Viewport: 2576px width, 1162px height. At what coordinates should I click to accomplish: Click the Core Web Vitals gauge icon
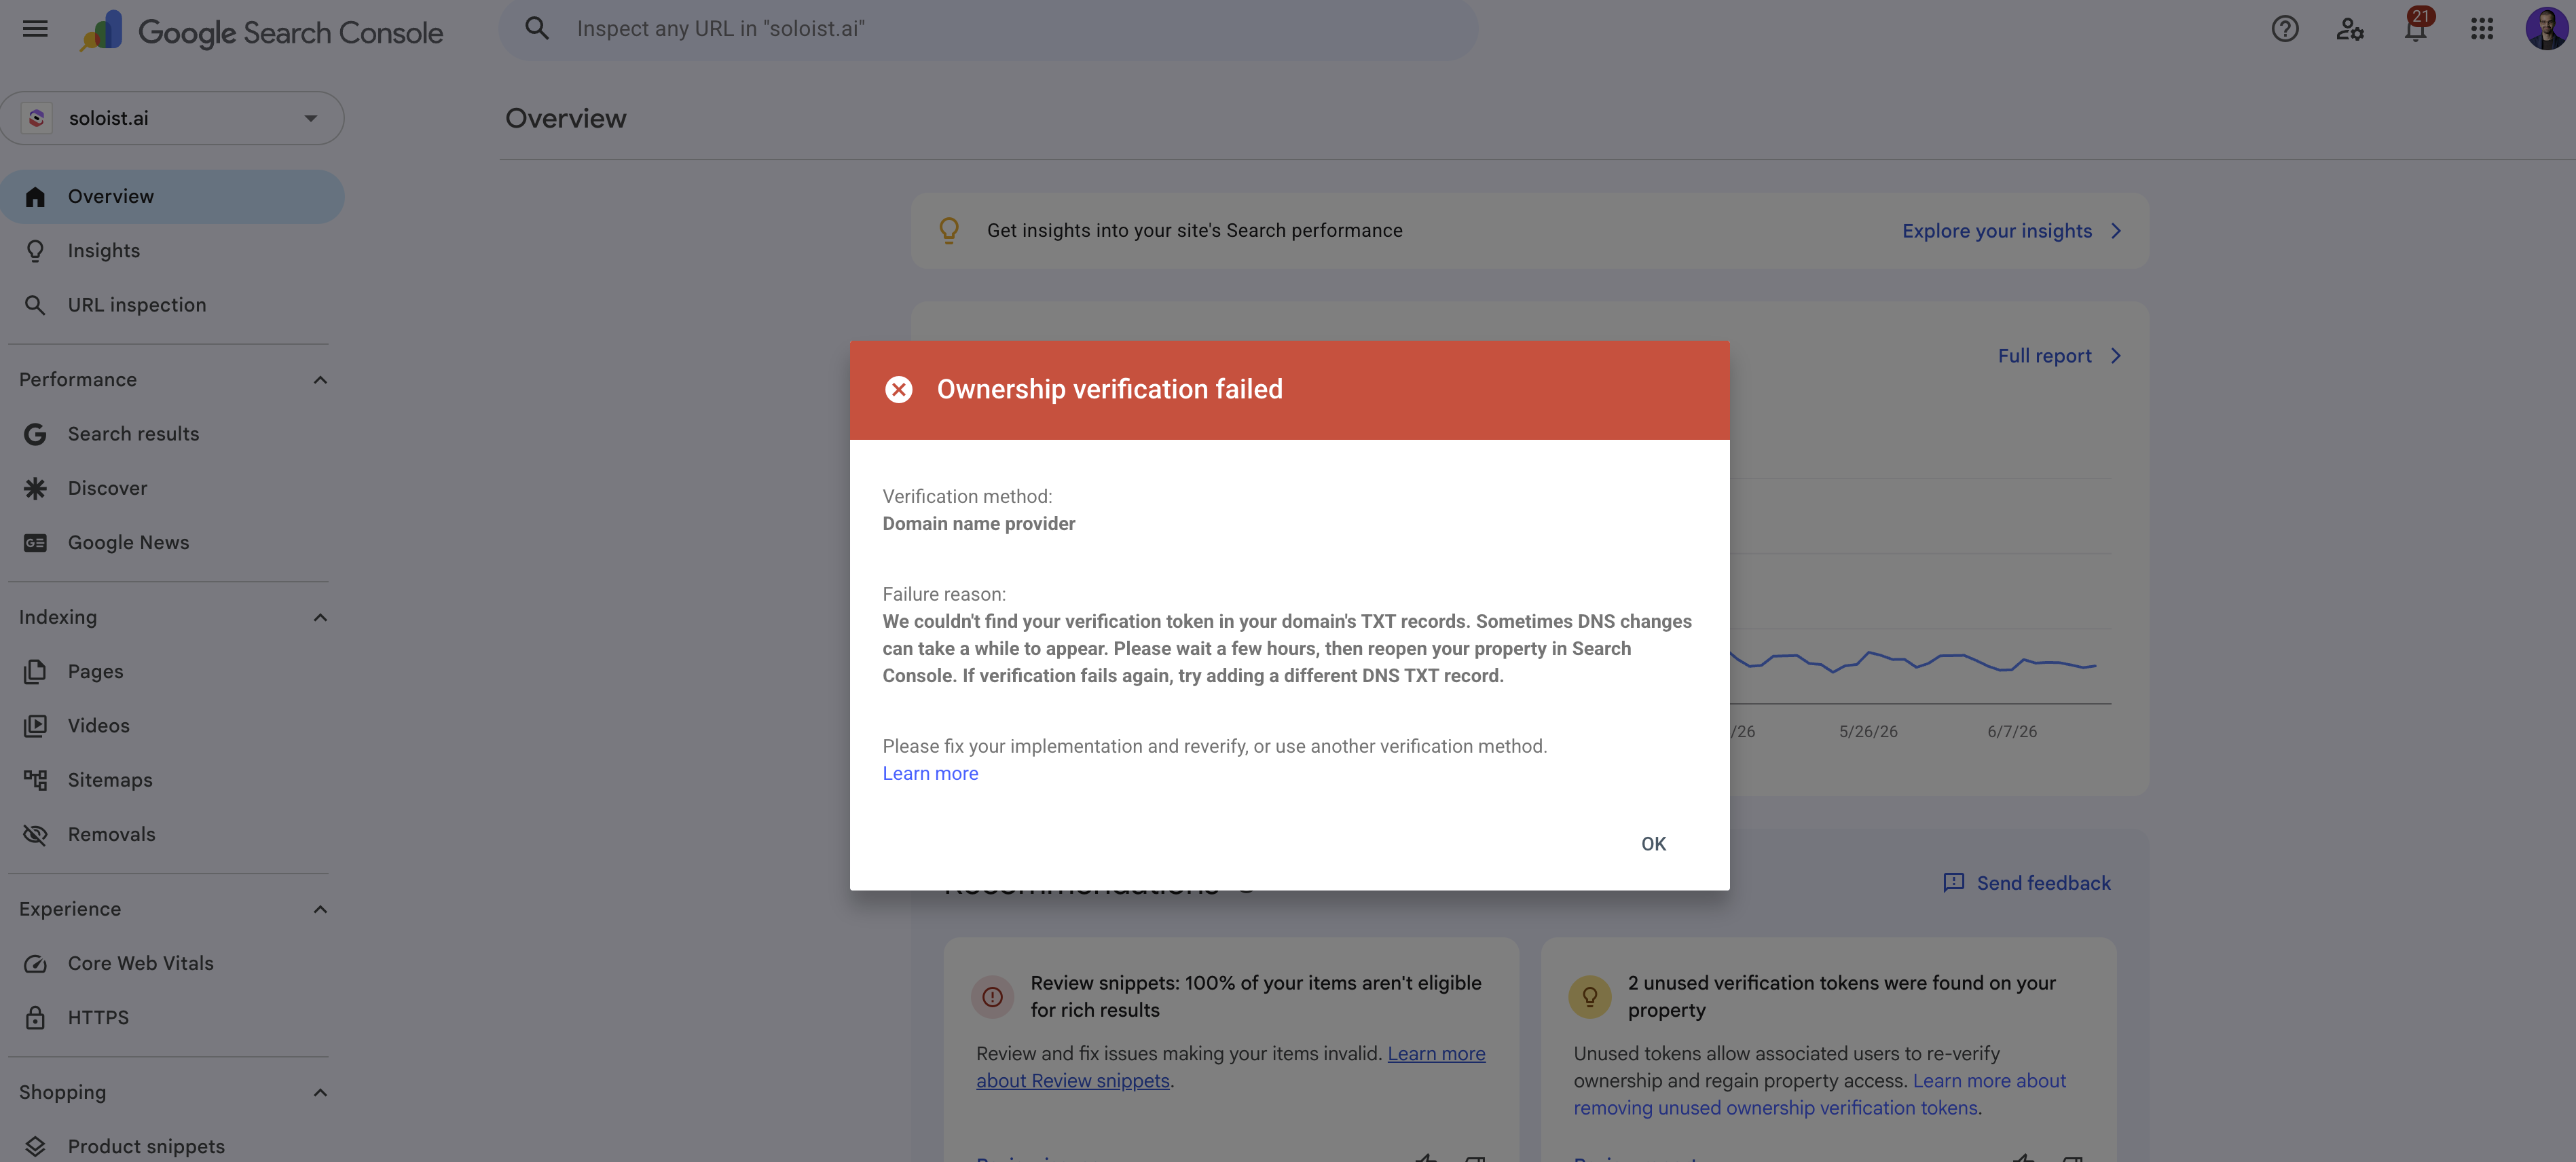click(35, 963)
